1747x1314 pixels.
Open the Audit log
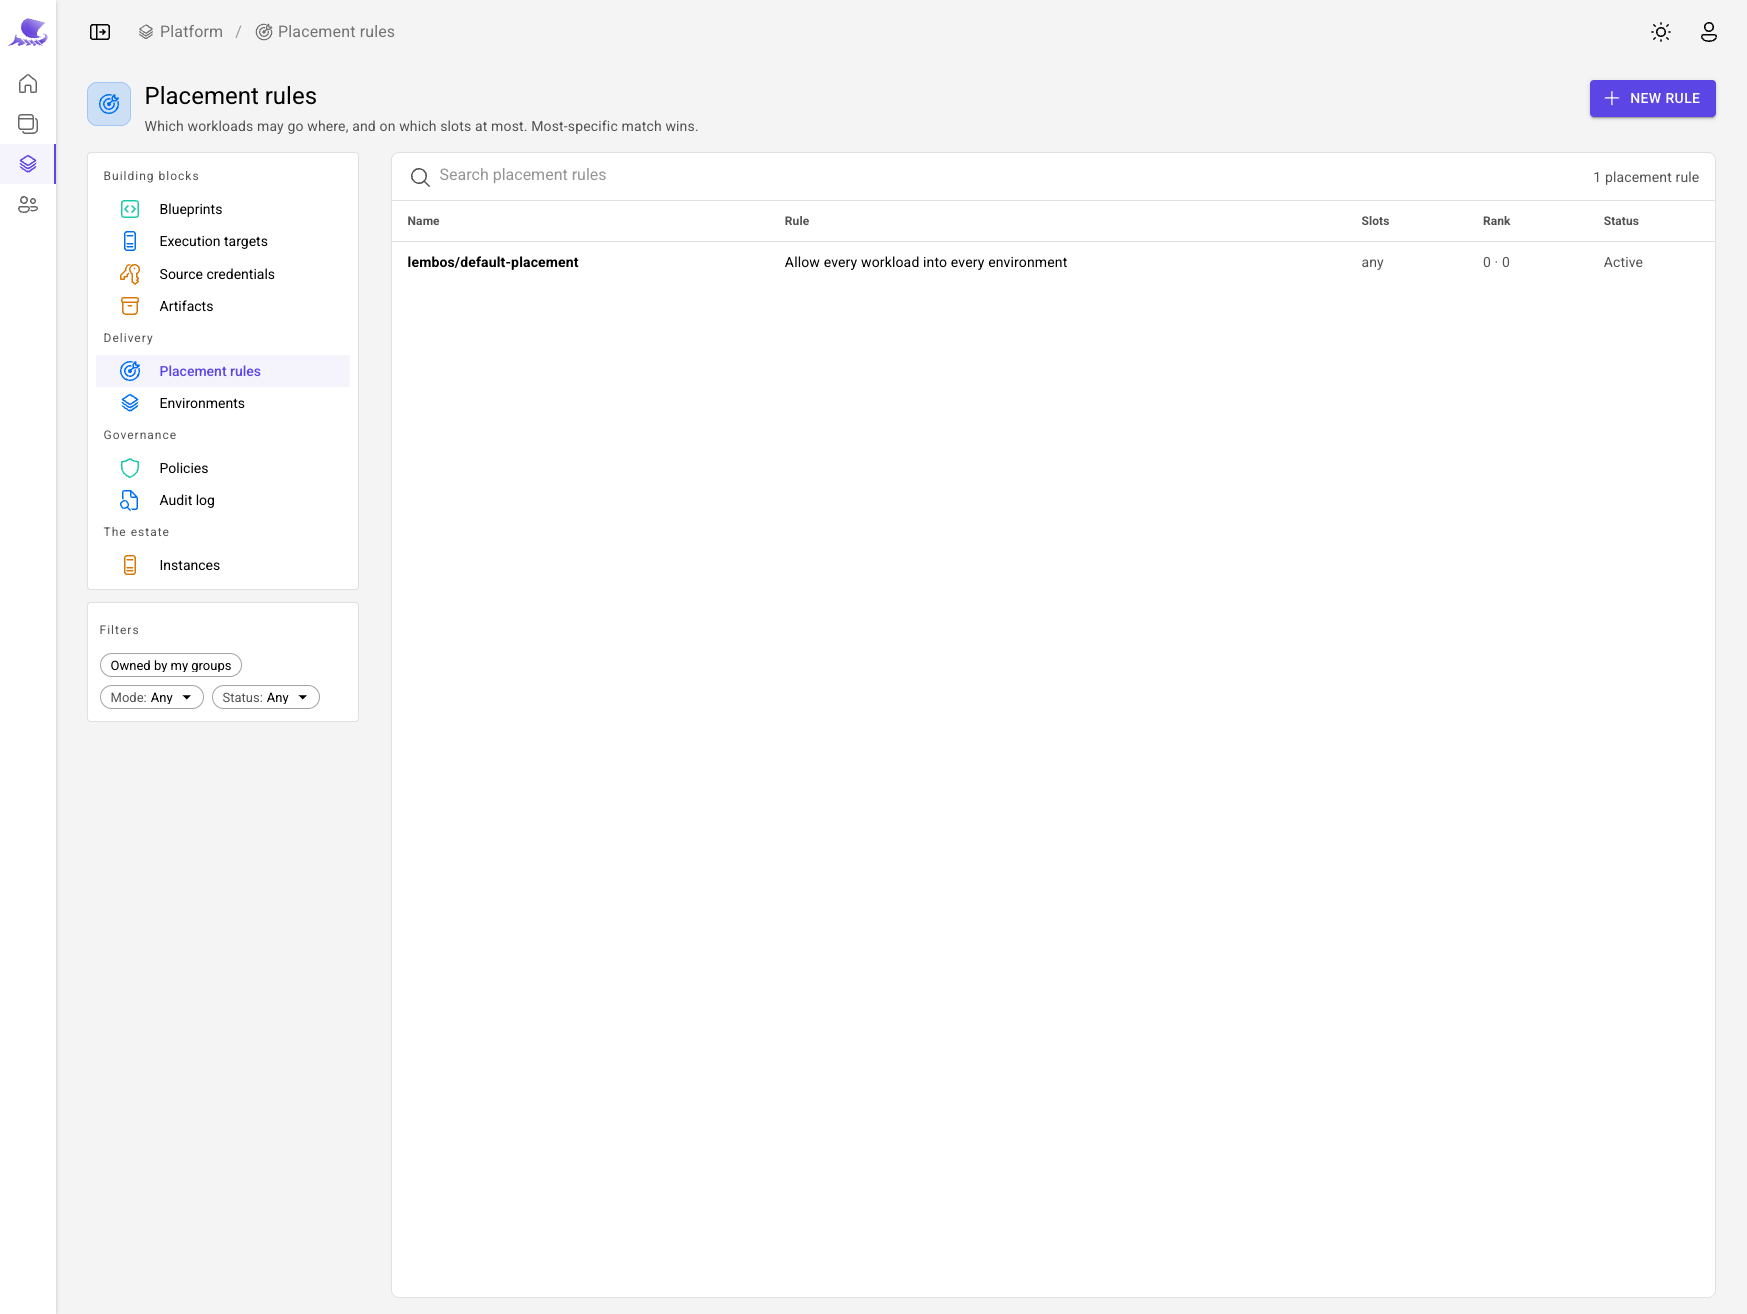click(223, 500)
